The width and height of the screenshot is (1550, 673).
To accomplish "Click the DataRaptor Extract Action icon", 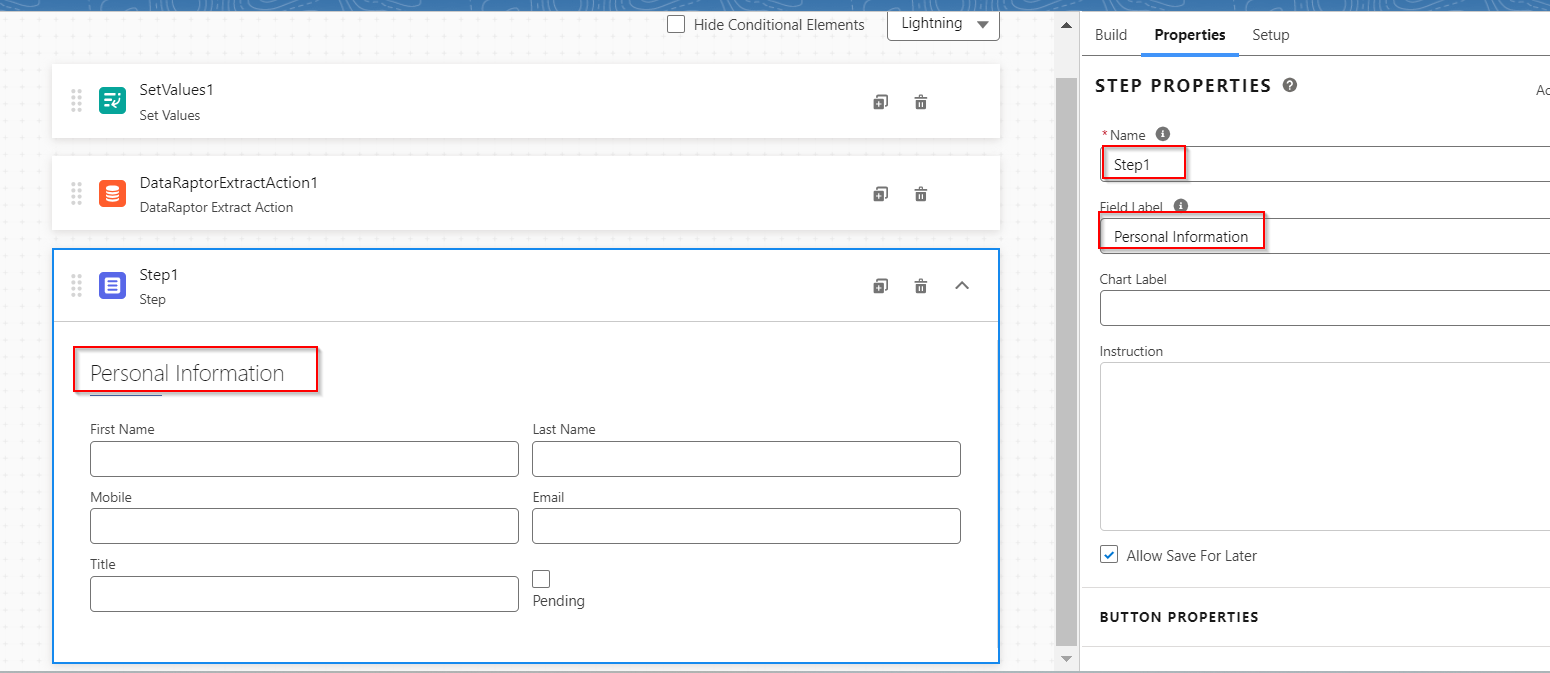I will (112, 193).
